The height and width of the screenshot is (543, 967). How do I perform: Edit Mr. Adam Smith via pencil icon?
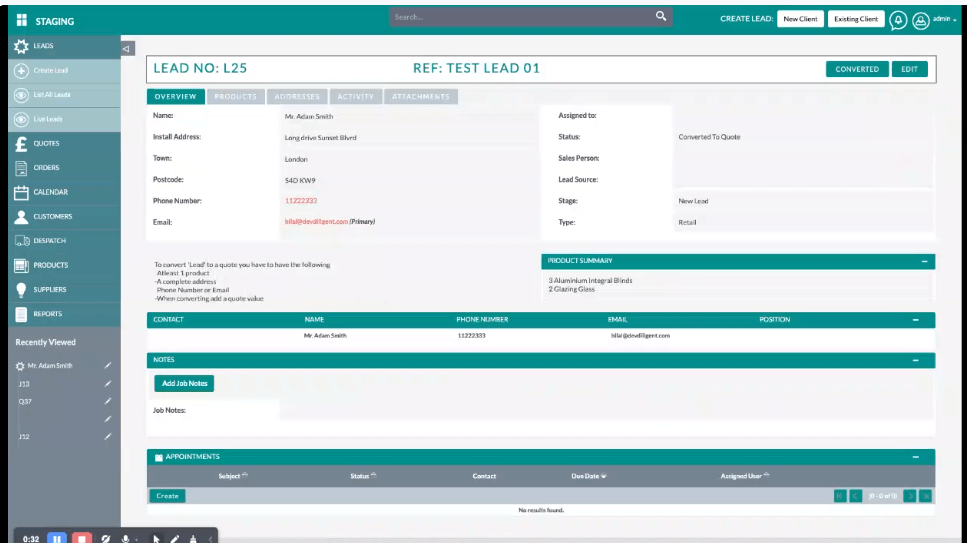click(x=108, y=365)
